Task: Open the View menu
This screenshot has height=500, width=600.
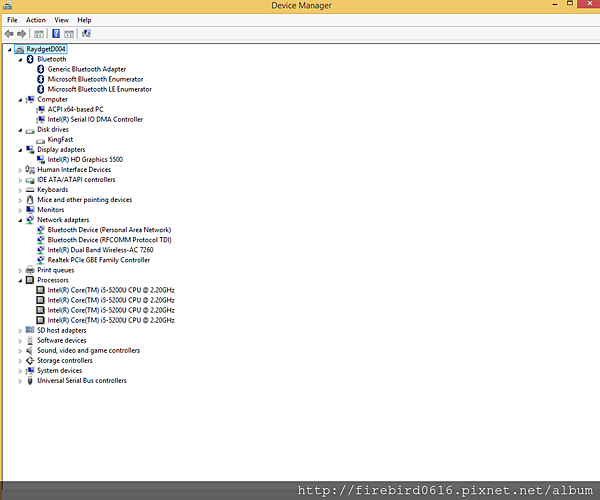Action: click(61, 20)
